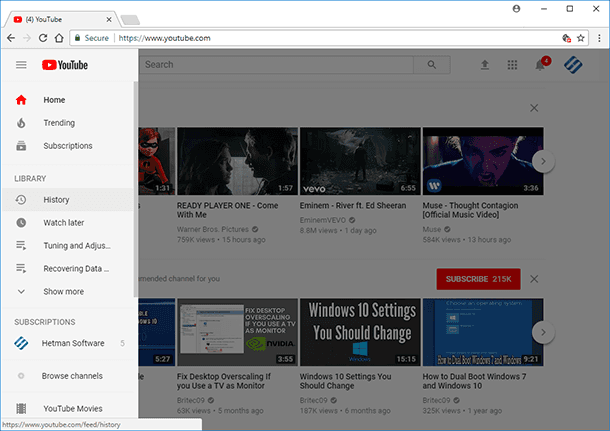
Task: Click Browse channels
Action: pyautogui.click(x=68, y=376)
